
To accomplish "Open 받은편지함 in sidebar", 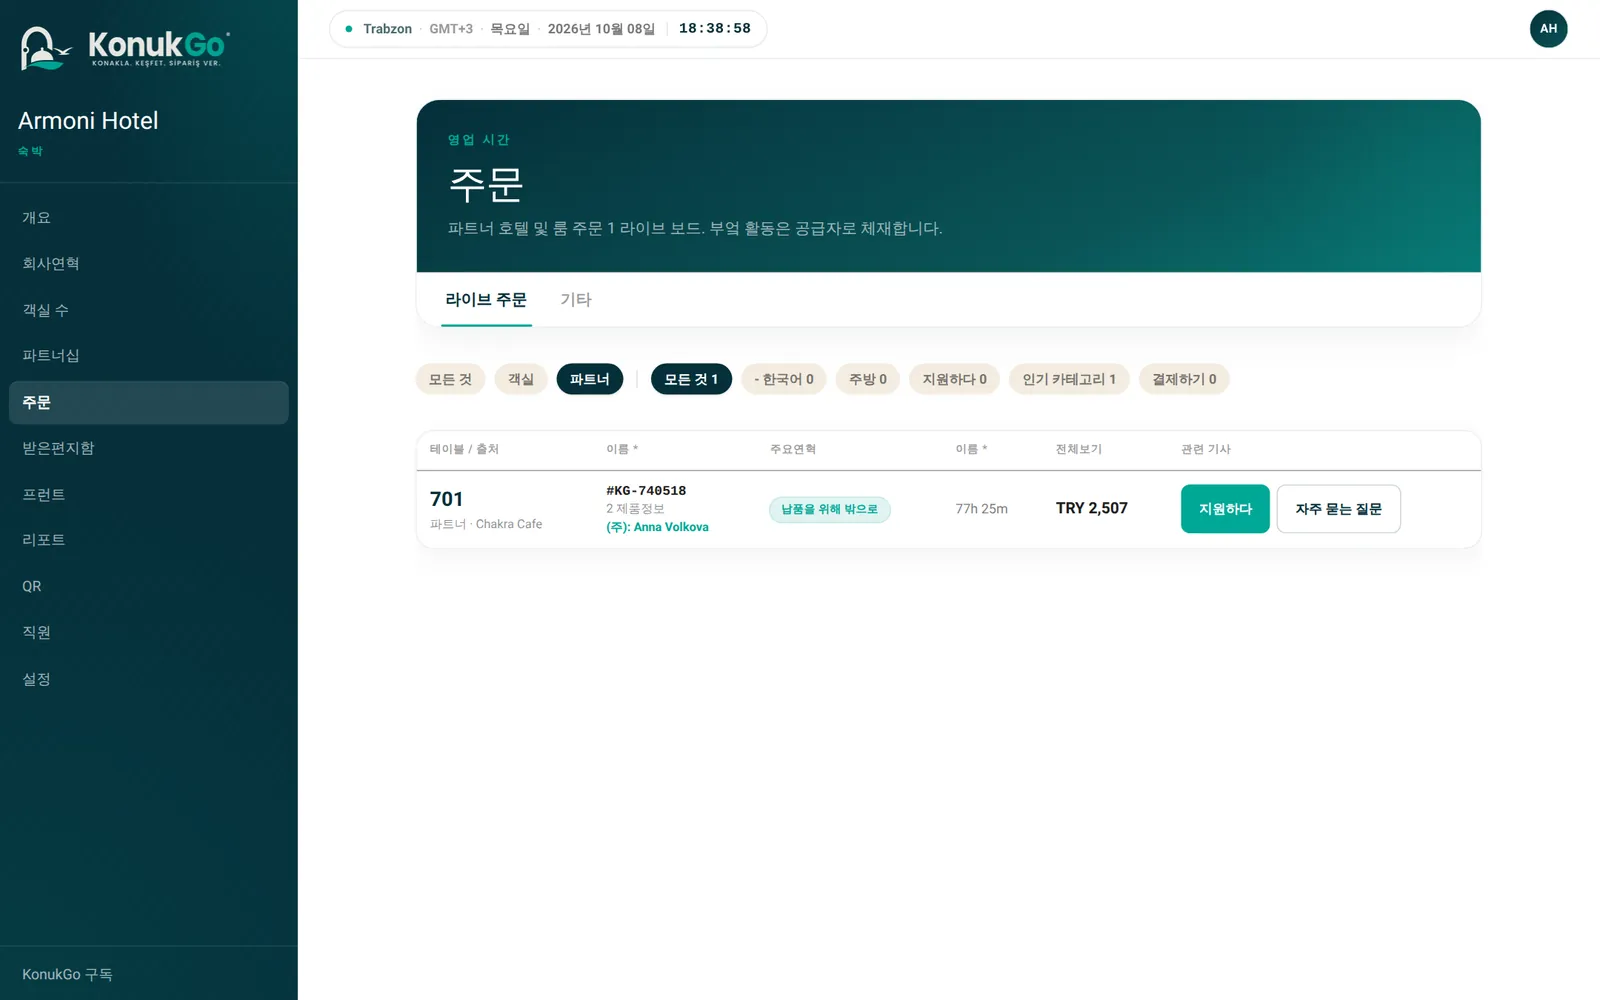I will [148, 448].
